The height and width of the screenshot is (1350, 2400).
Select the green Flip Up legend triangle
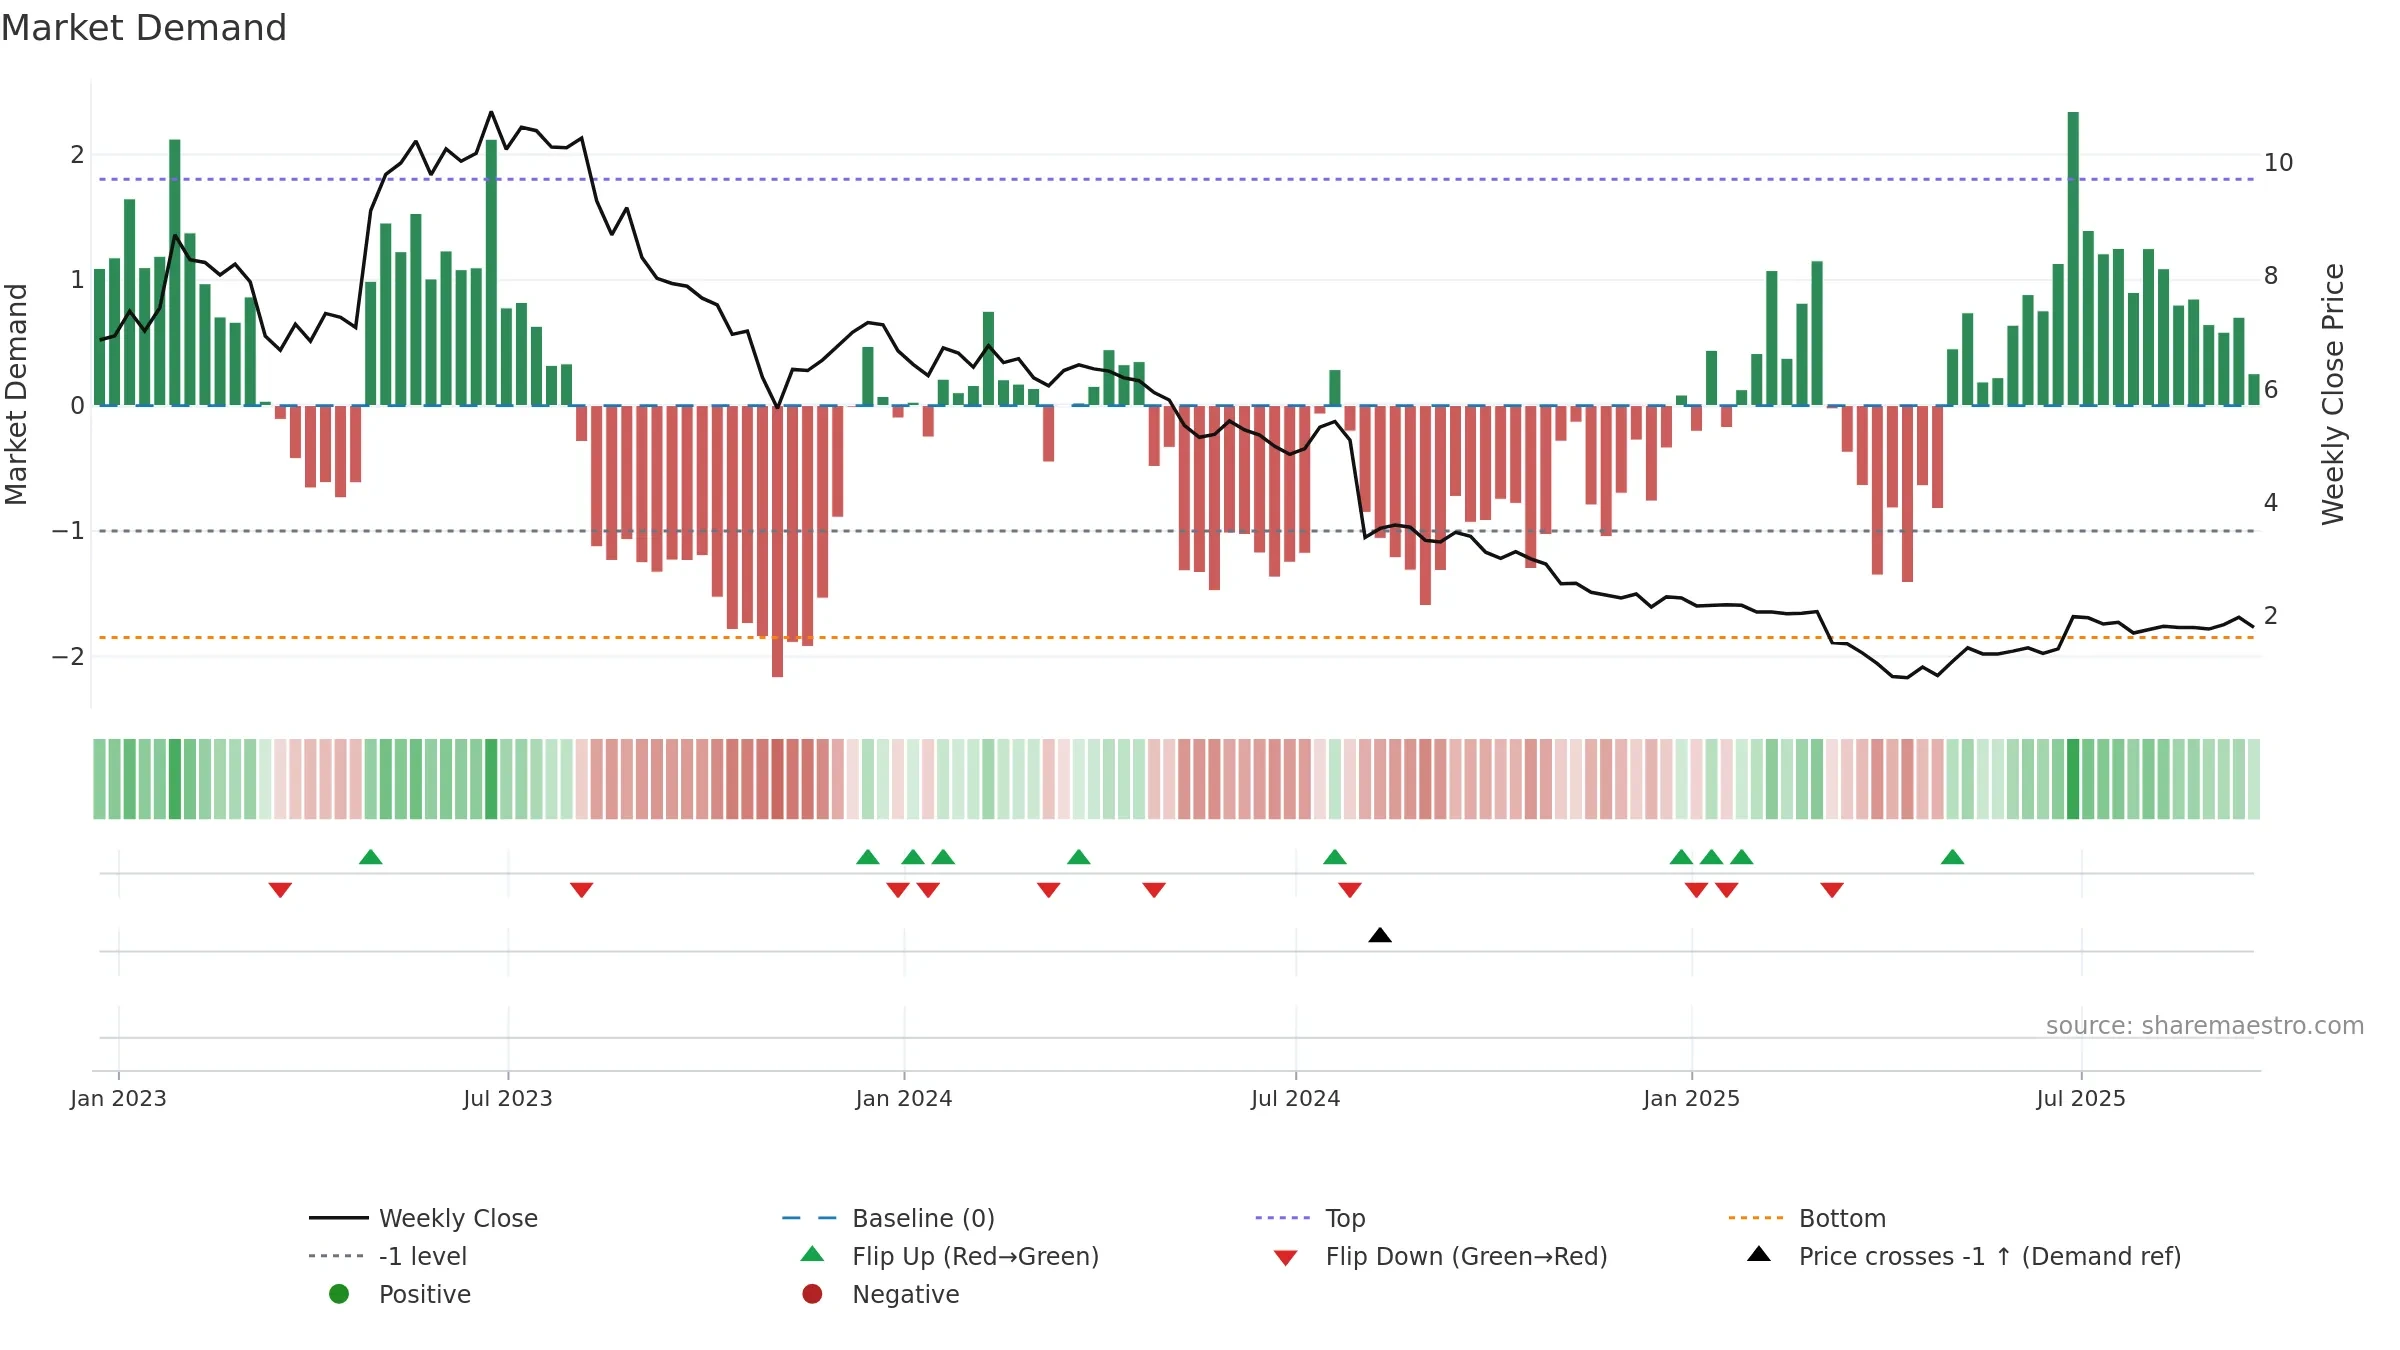tap(813, 1254)
